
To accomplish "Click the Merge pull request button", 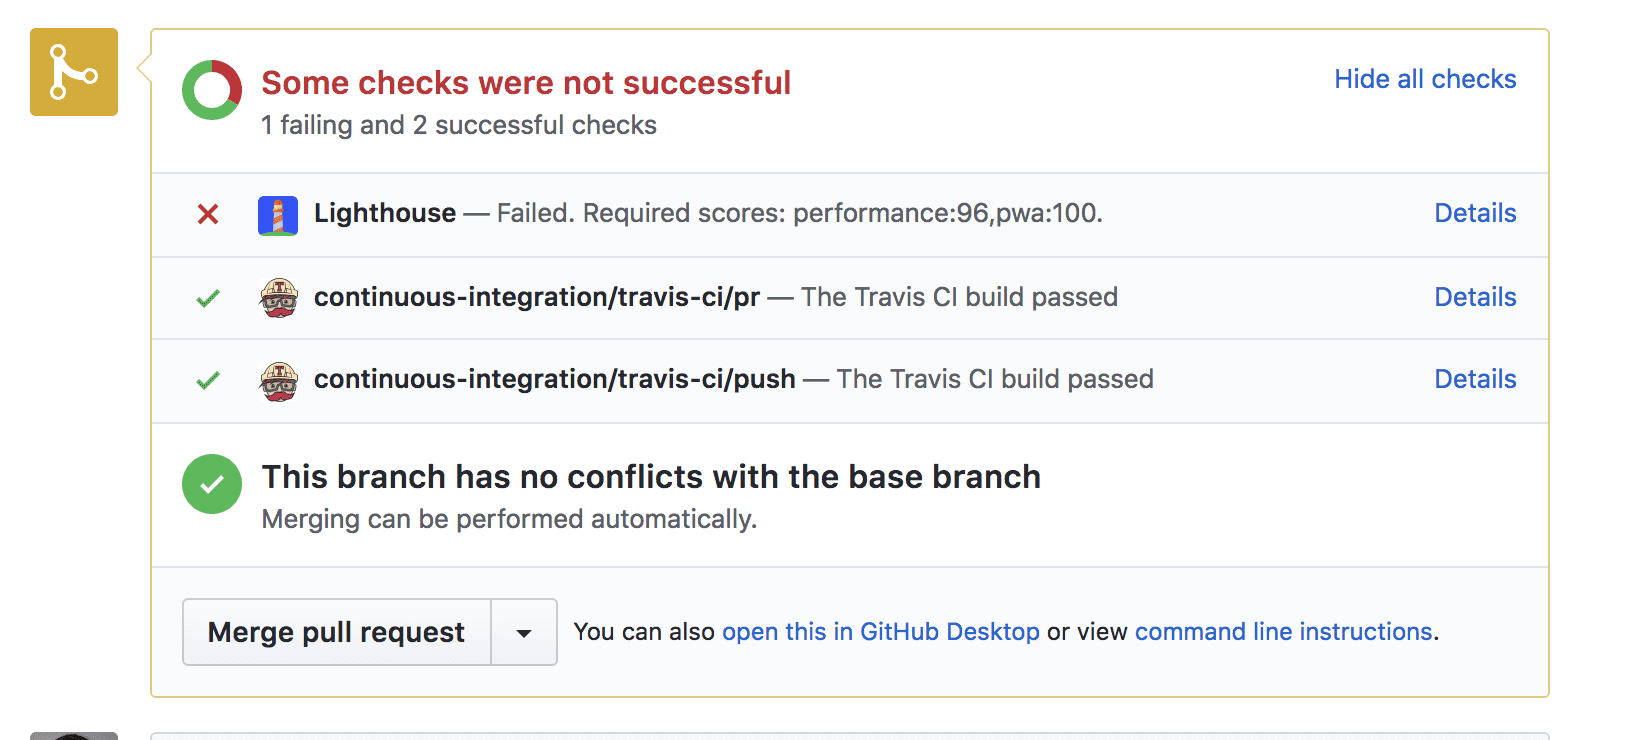I will (x=336, y=631).
